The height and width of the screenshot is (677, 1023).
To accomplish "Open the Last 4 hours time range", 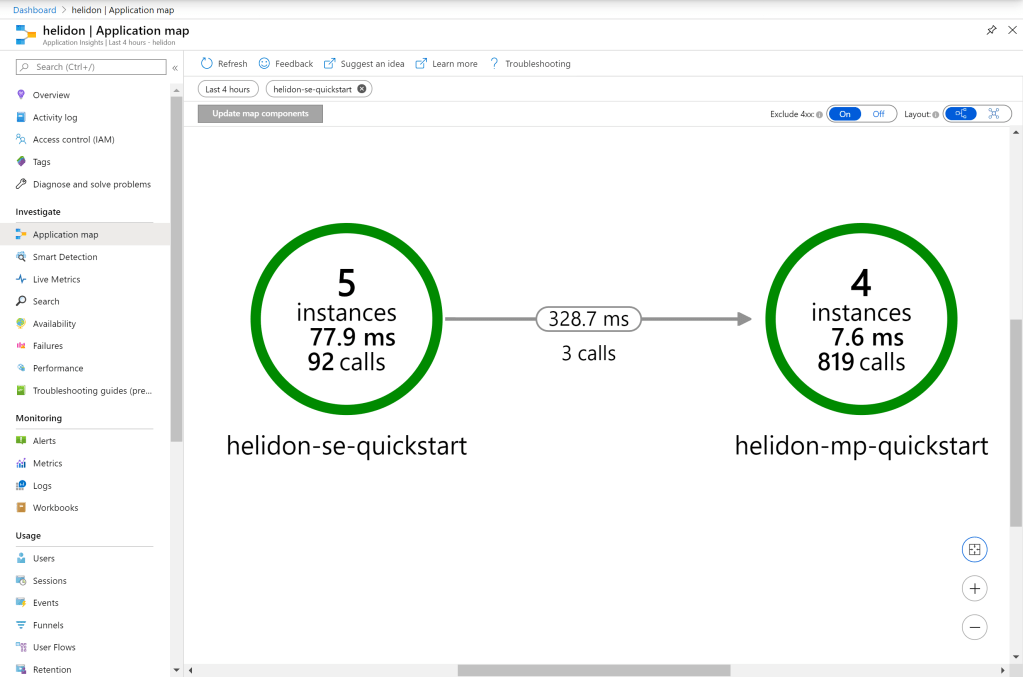I will click(x=227, y=89).
